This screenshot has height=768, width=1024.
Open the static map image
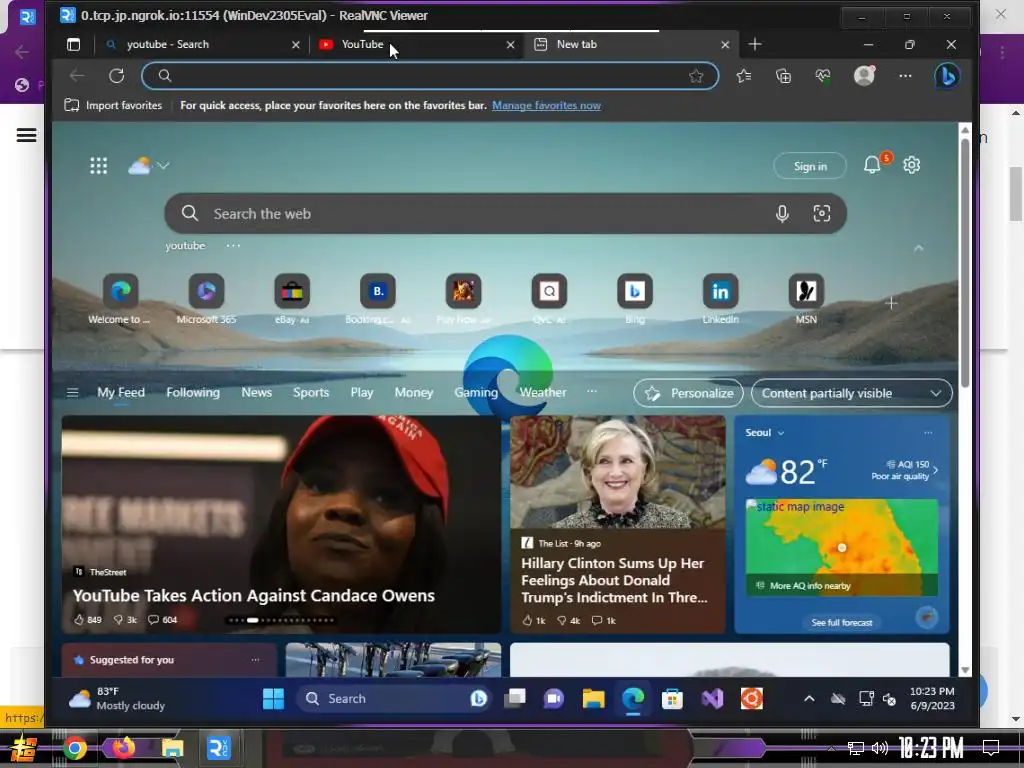tap(842, 547)
